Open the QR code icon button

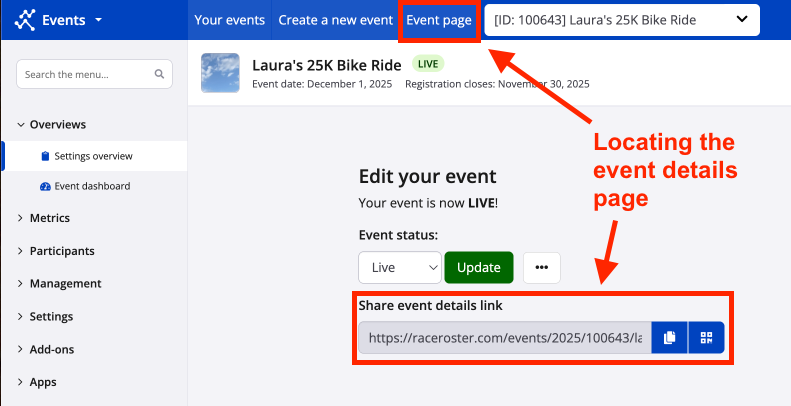coord(706,338)
